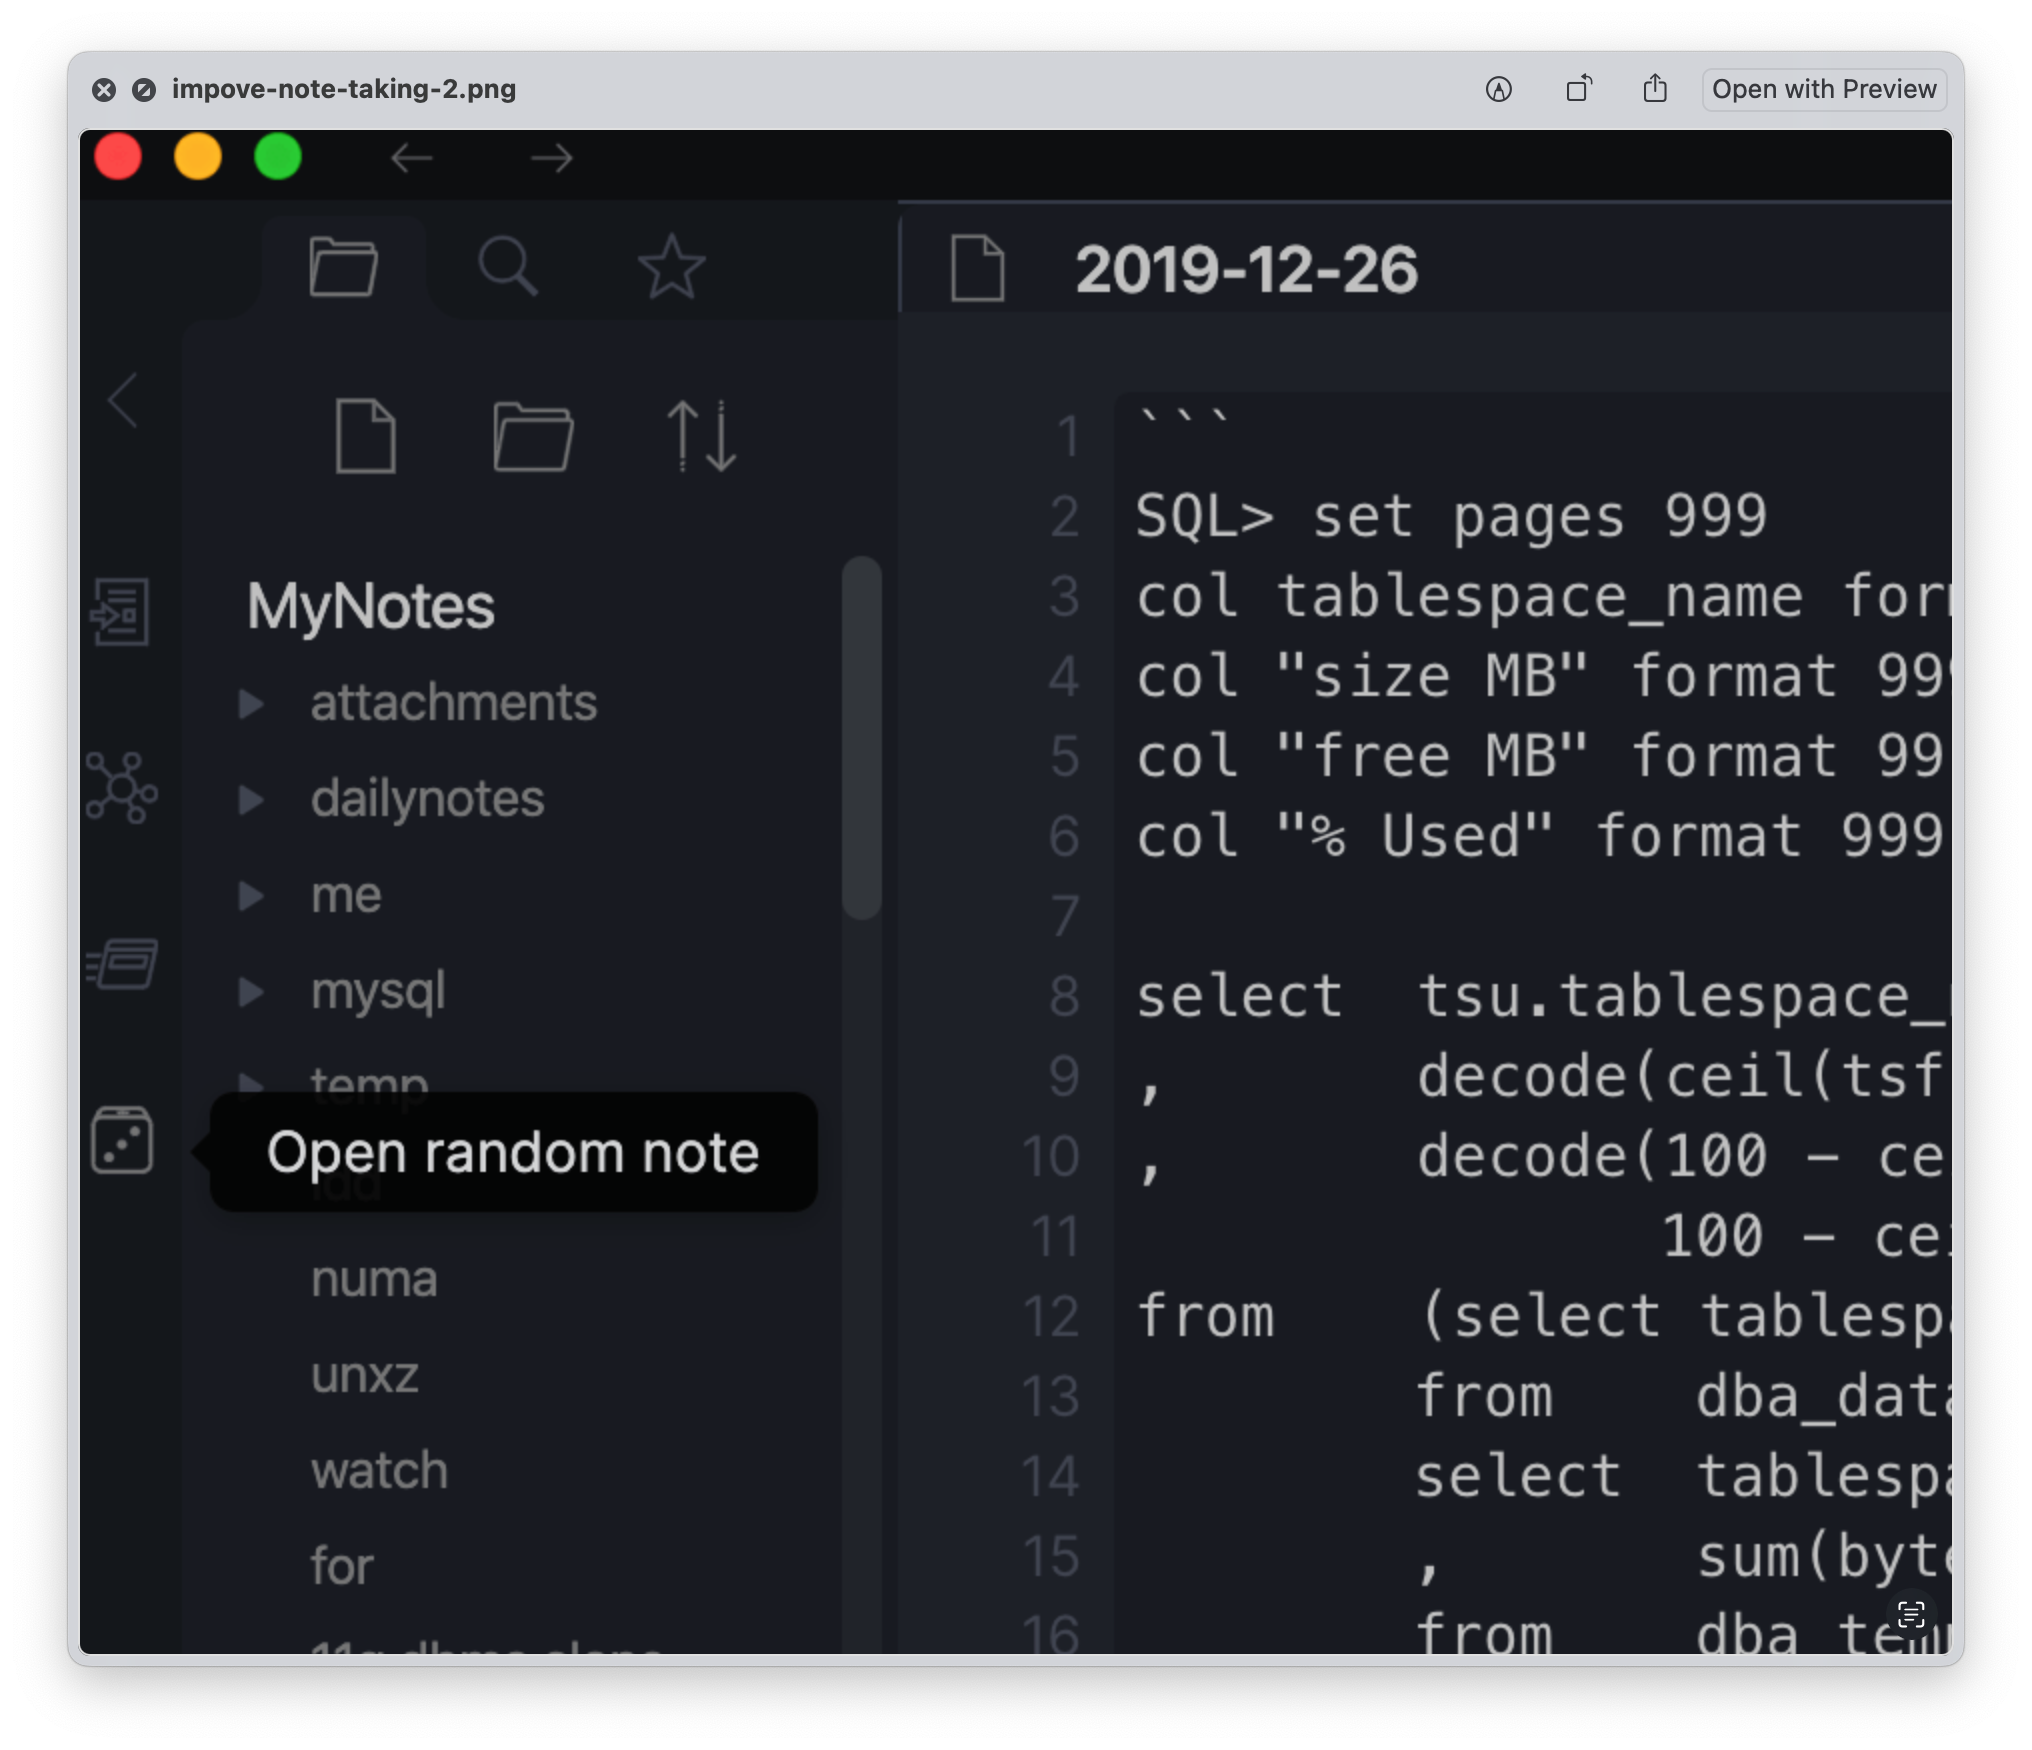Click the Live Text icon at bottom right
Image resolution: width=2032 pixels, height=1750 pixels.
click(x=1911, y=1614)
